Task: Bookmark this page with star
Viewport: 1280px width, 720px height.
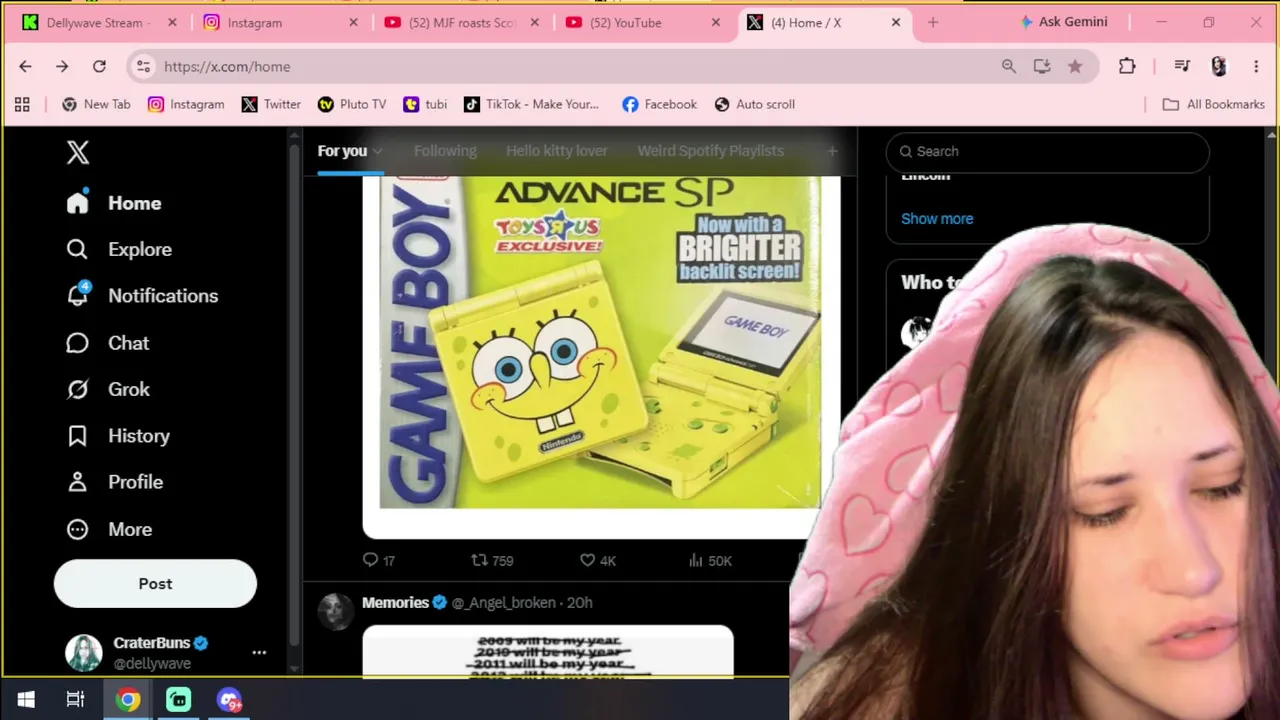Action: tap(1075, 66)
